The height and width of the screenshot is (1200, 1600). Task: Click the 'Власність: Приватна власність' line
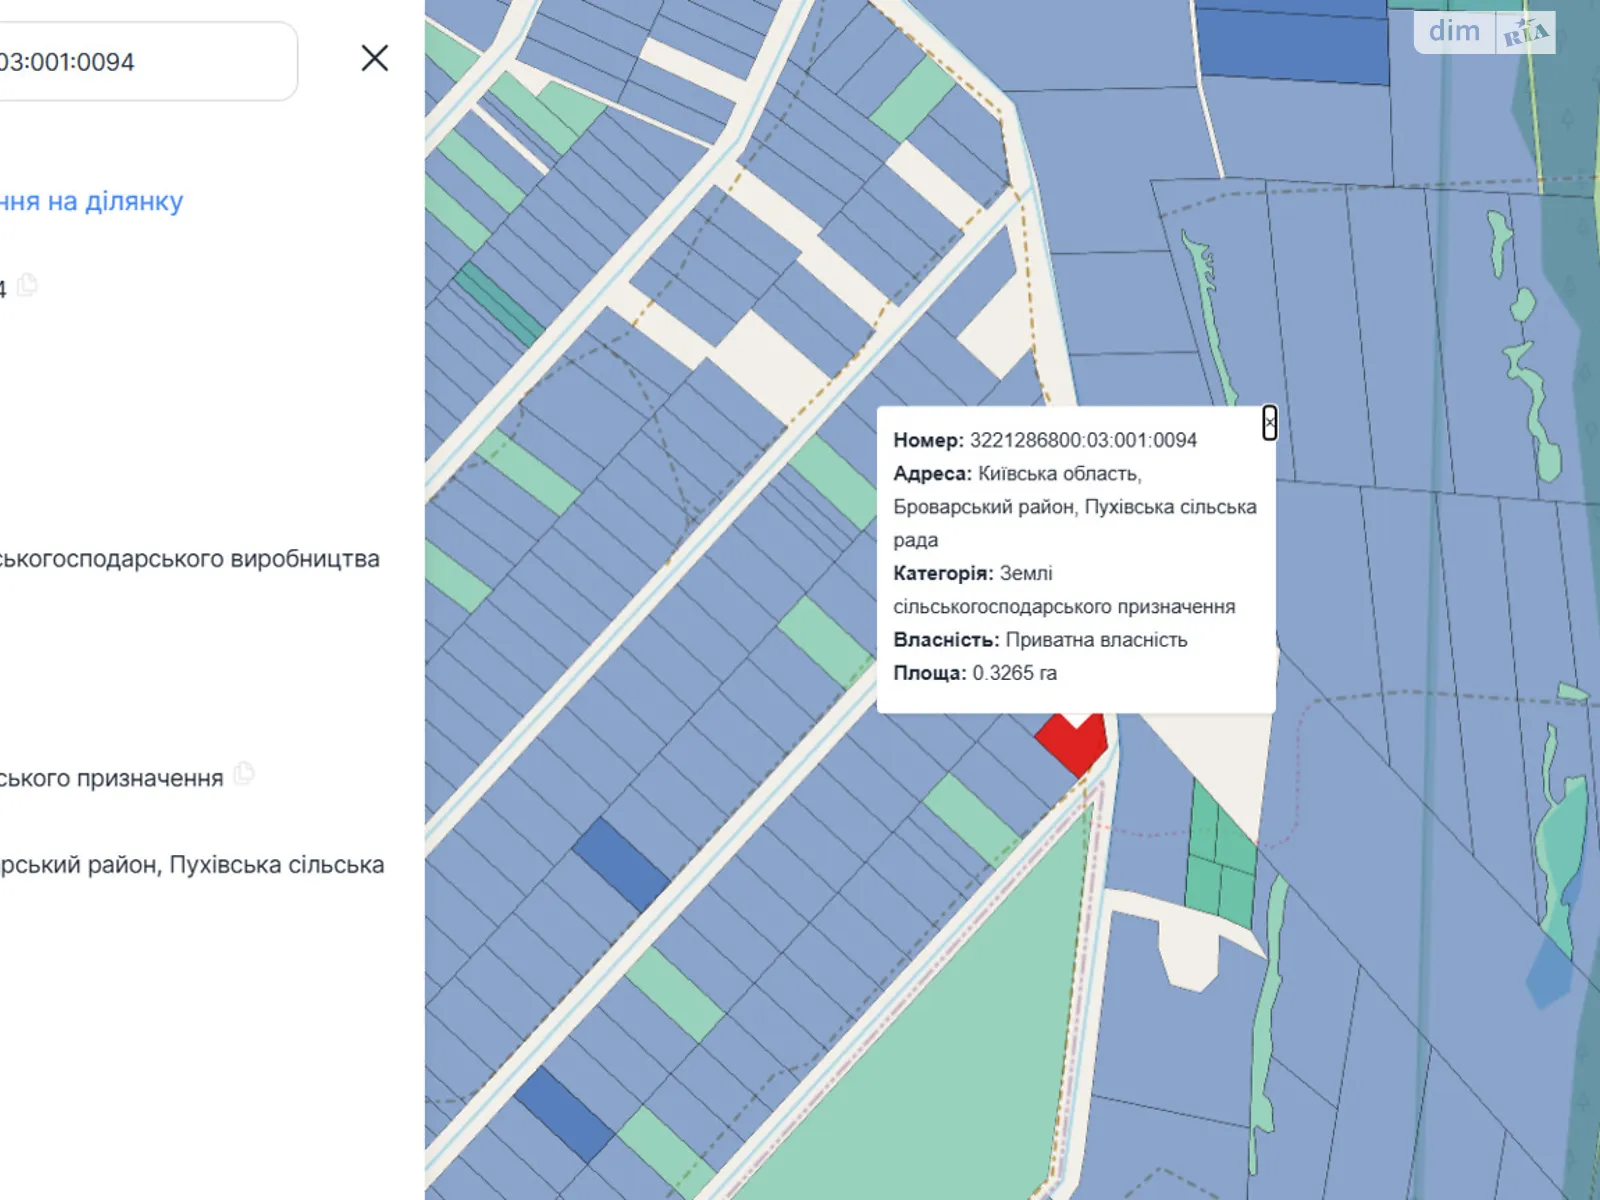pos(1039,640)
